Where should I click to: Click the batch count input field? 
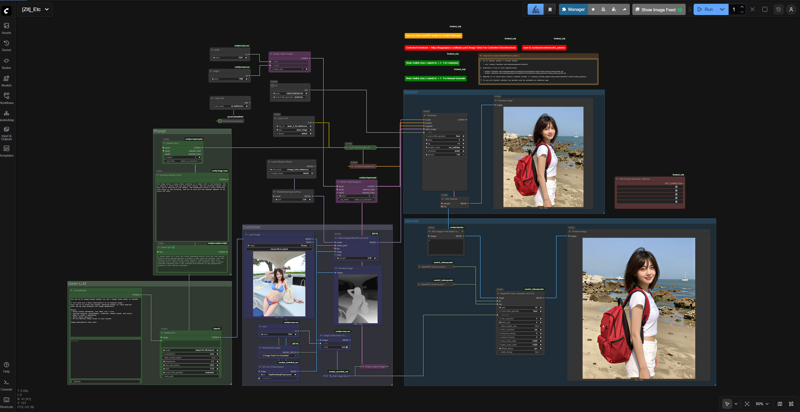coord(734,9)
